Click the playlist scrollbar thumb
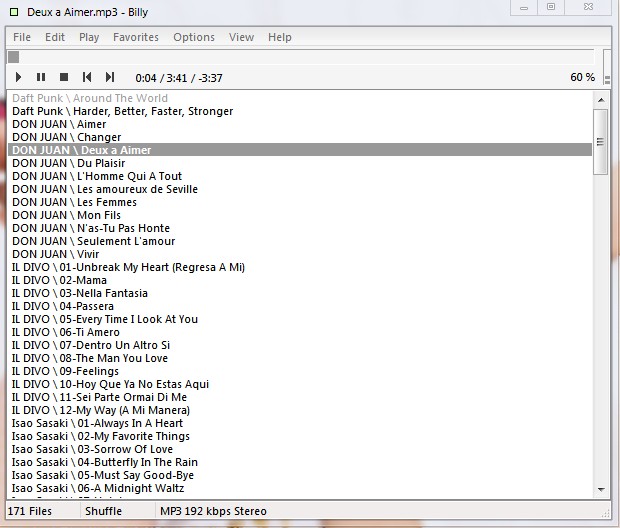620x528 pixels. coord(600,142)
